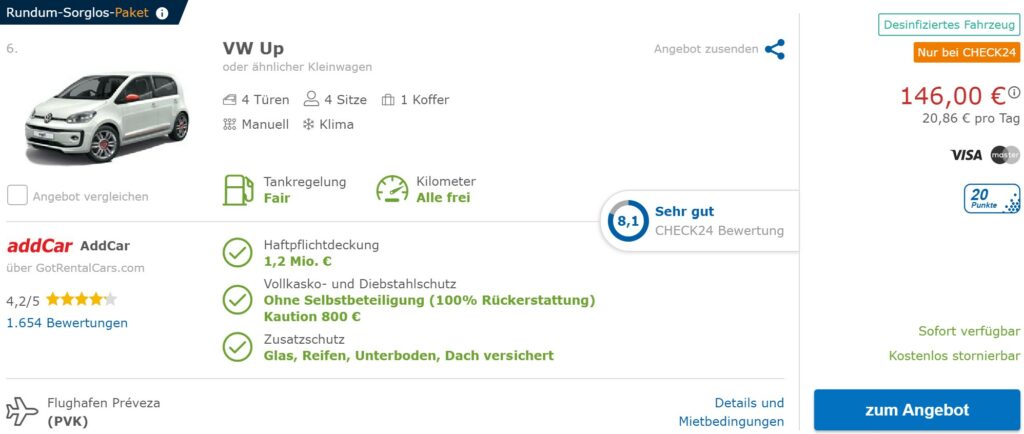This screenshot has height=434, width=1024.
Task: Click the Vollkasko- und Diebstahlschutz checkmark icon
Action: (237, 300)
